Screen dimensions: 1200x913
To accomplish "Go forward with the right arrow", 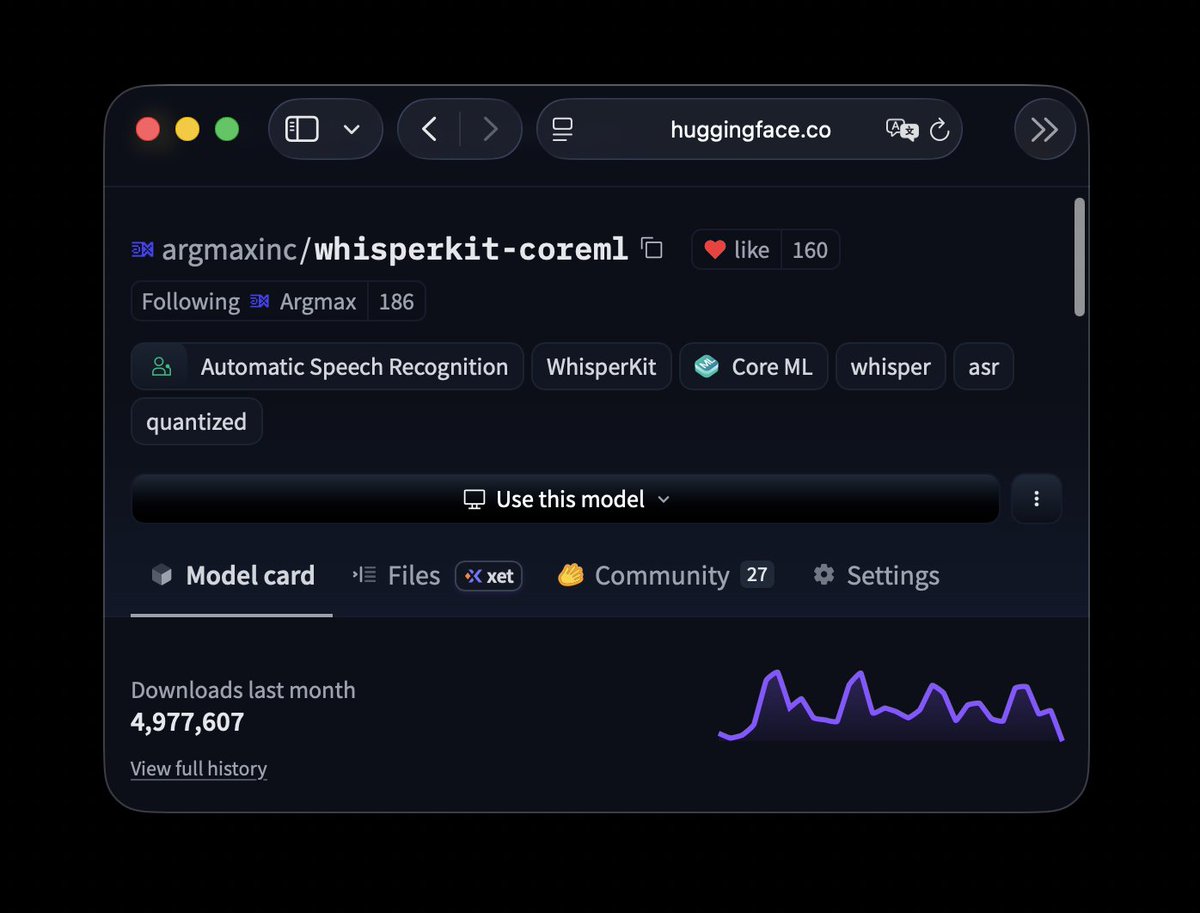I will (x=490, y=129).
